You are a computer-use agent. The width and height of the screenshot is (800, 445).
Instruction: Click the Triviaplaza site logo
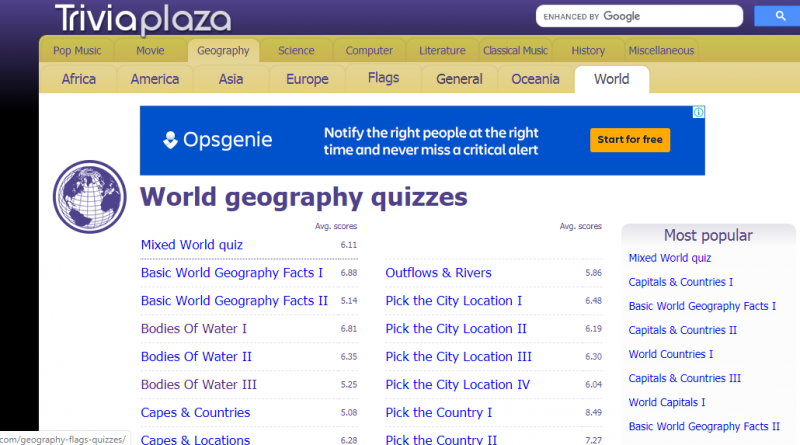pyautogui.click(x=143, y=20)
